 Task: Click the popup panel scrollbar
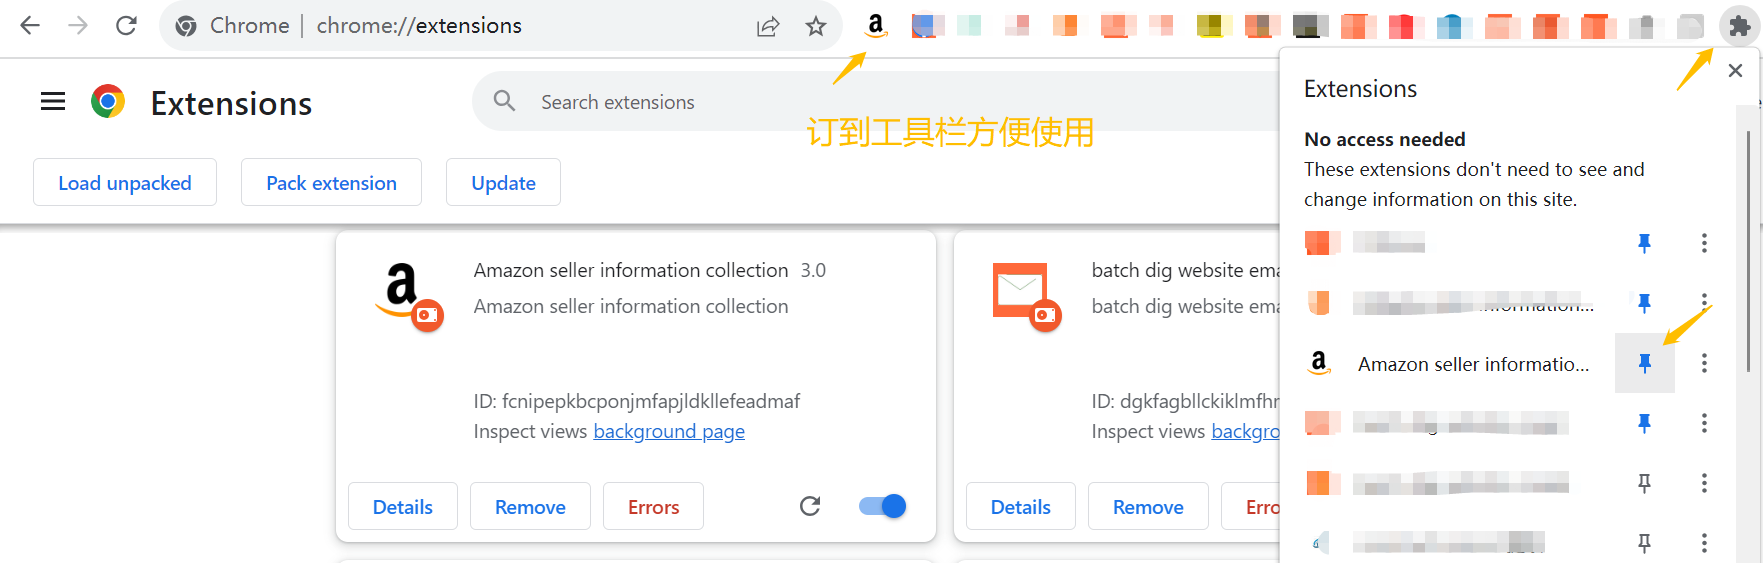click(x=1749, y=250)
